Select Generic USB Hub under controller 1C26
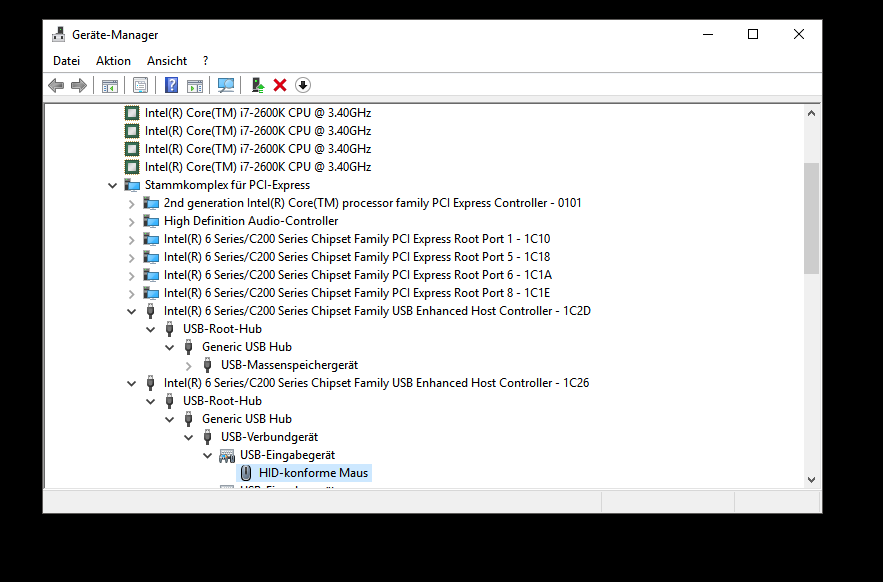 (x=247, y=419)
